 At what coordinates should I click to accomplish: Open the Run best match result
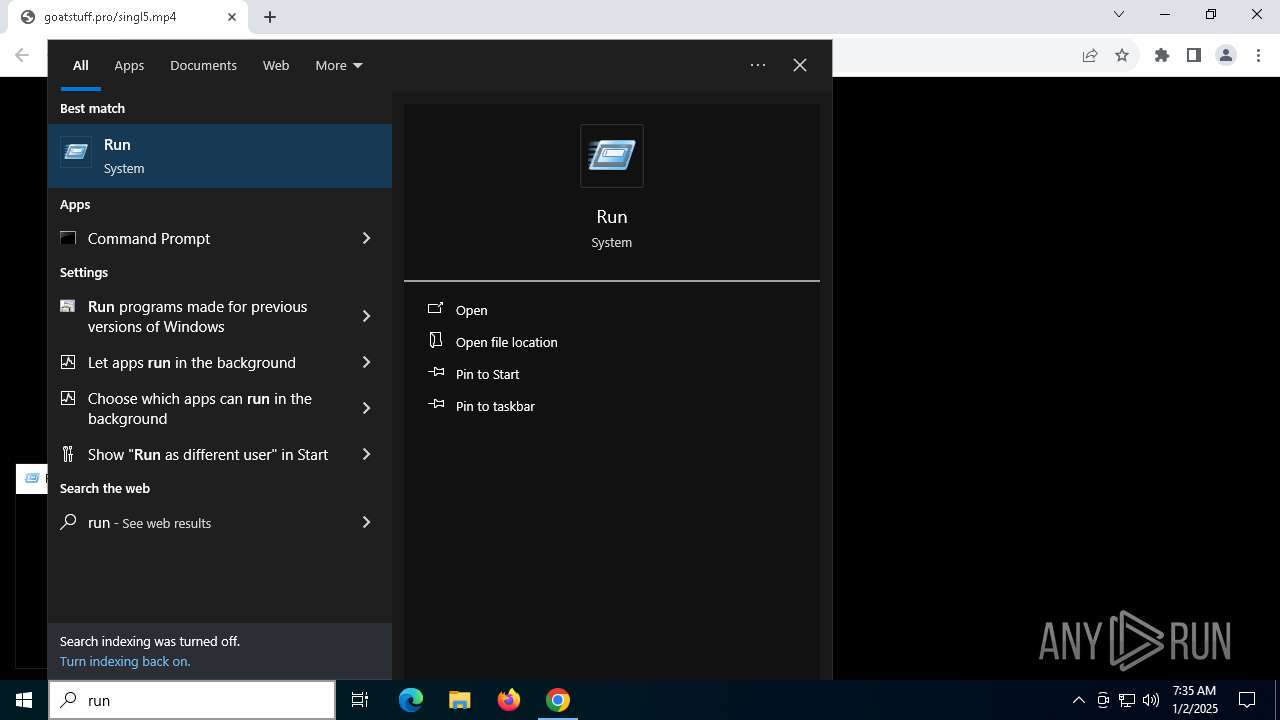(x=220, y=156)
